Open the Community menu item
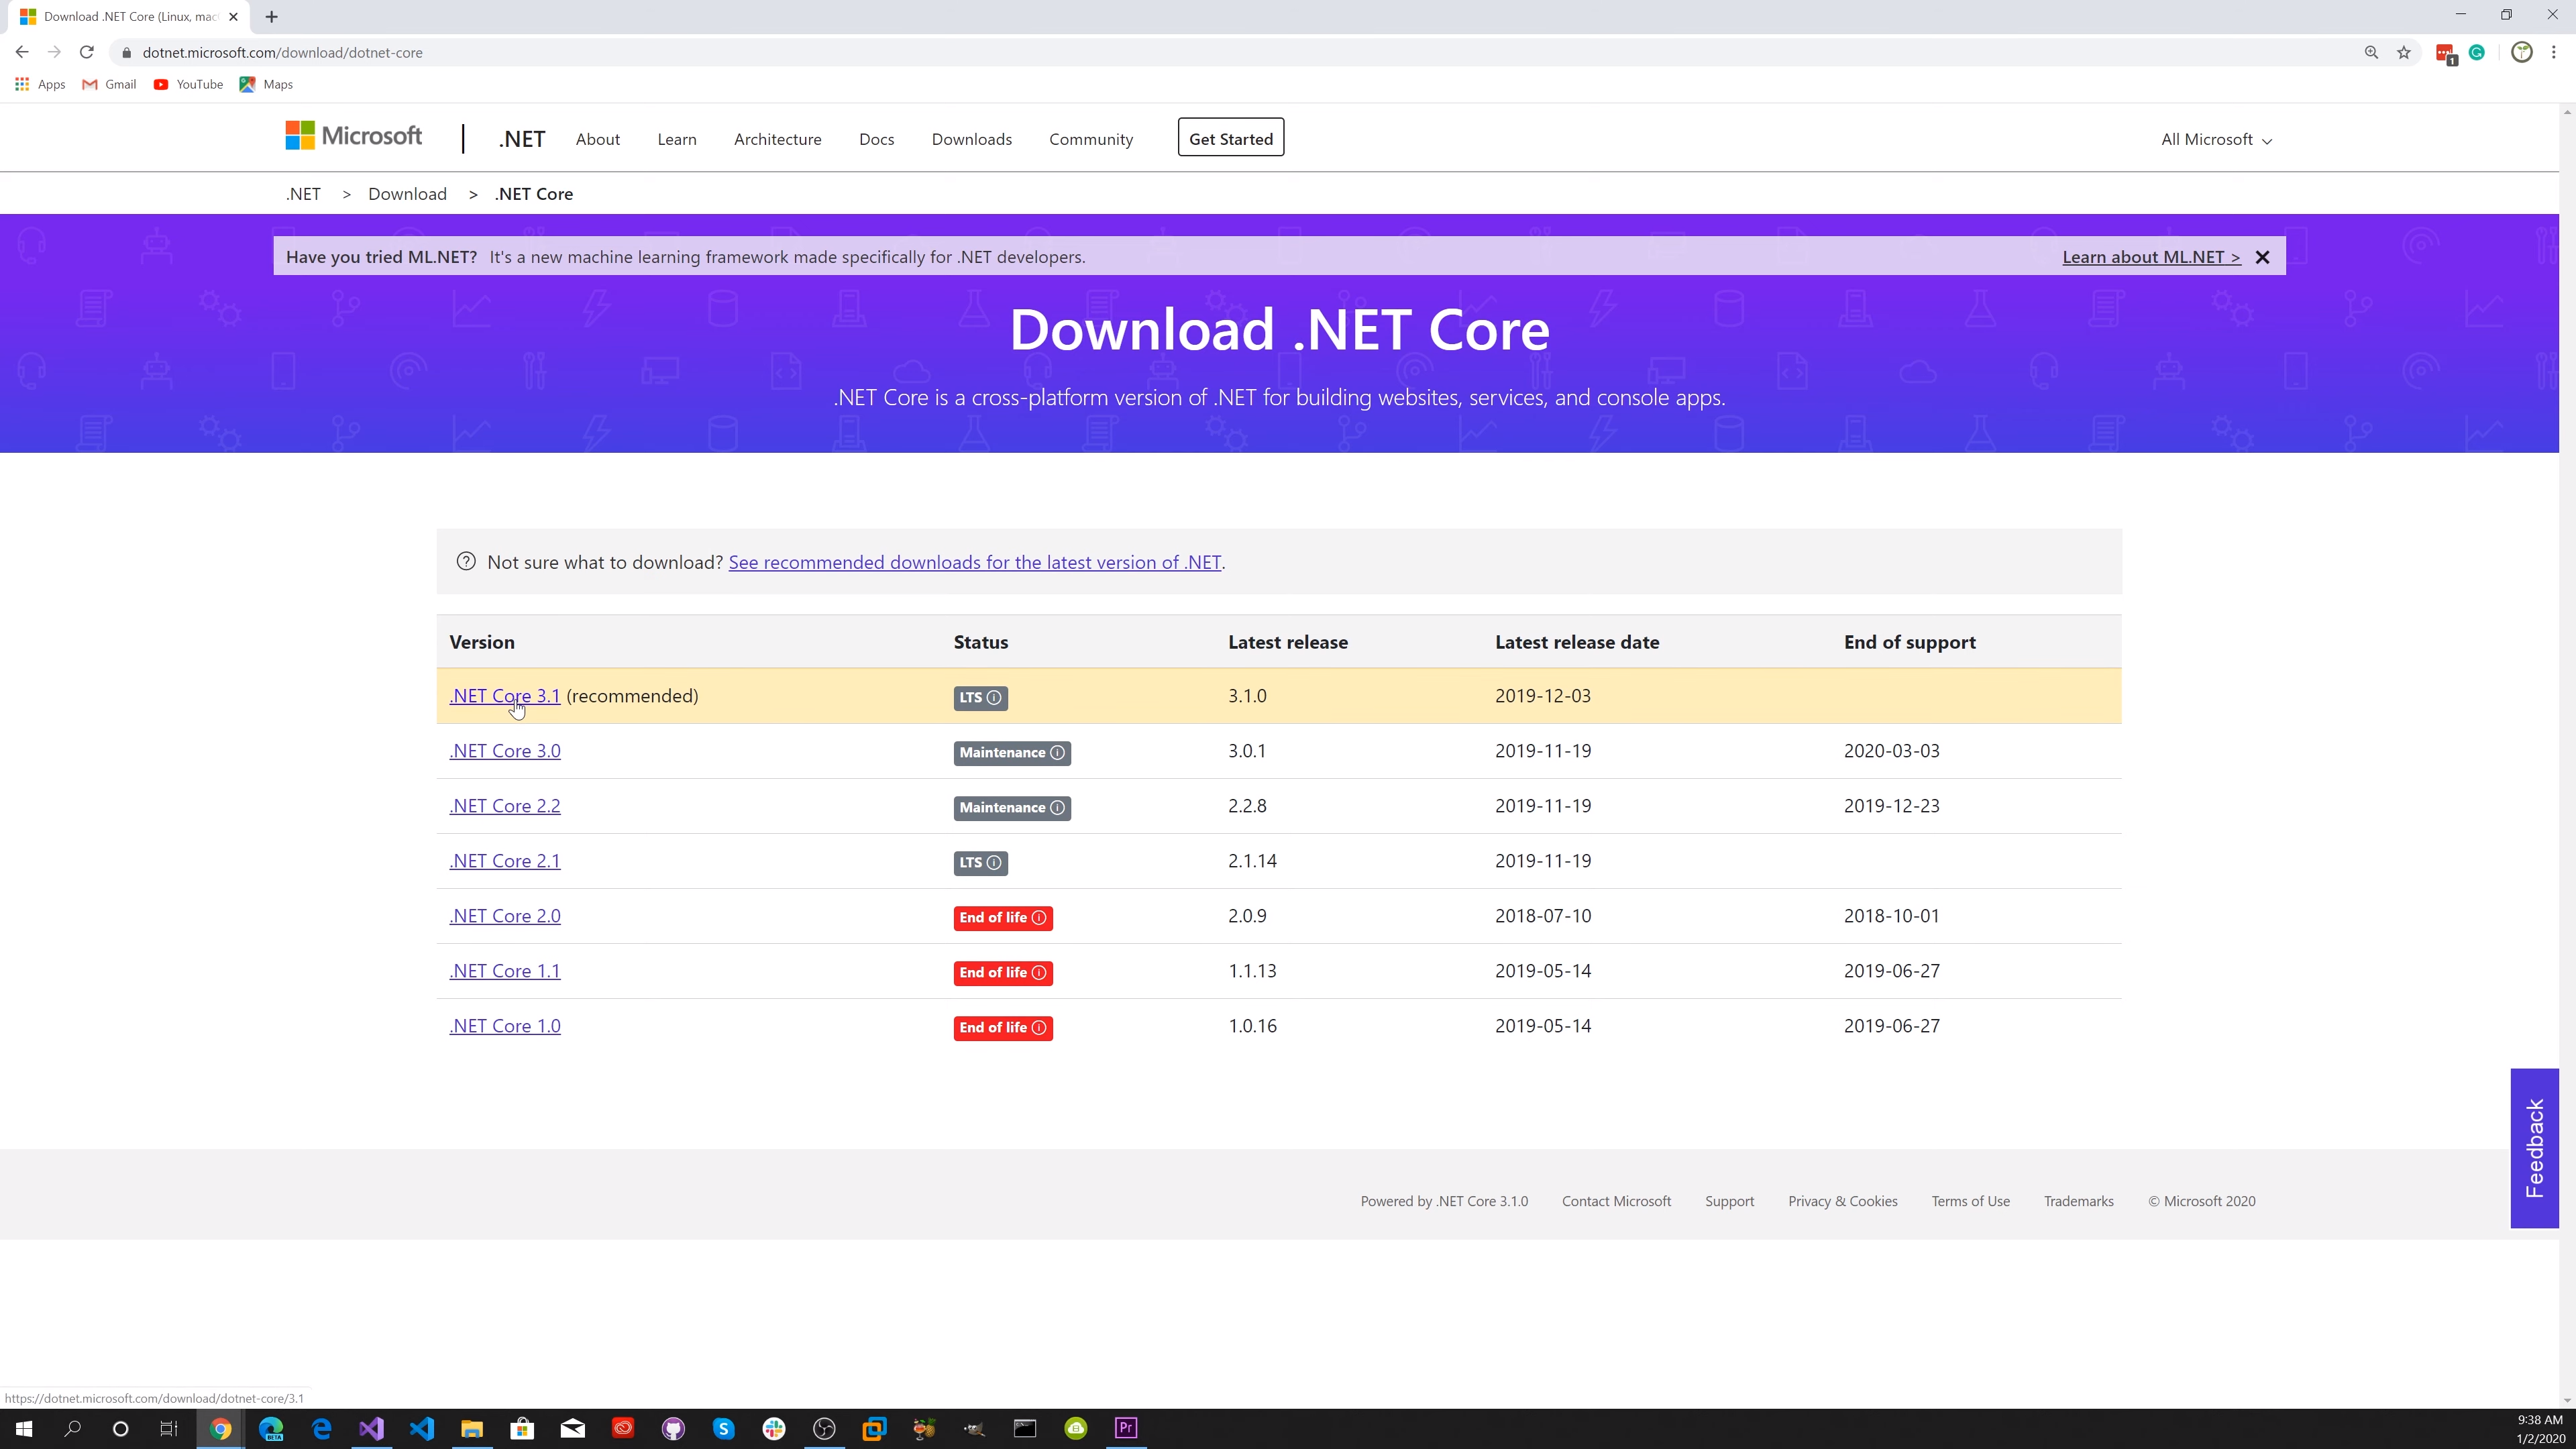 click(x=1091, y=139)
